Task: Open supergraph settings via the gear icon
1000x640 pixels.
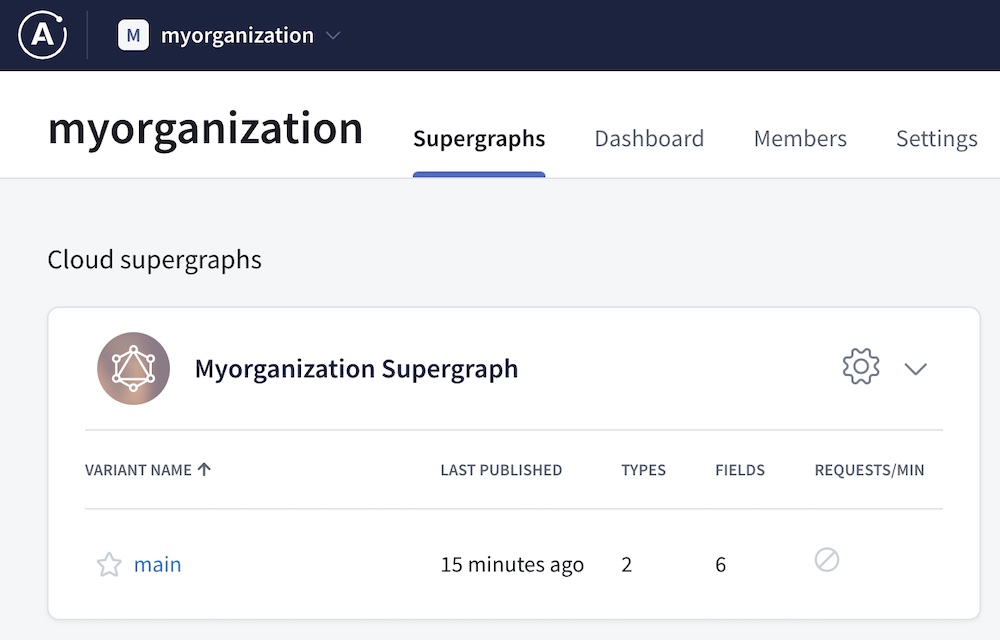Action: [x=861, y=367]
